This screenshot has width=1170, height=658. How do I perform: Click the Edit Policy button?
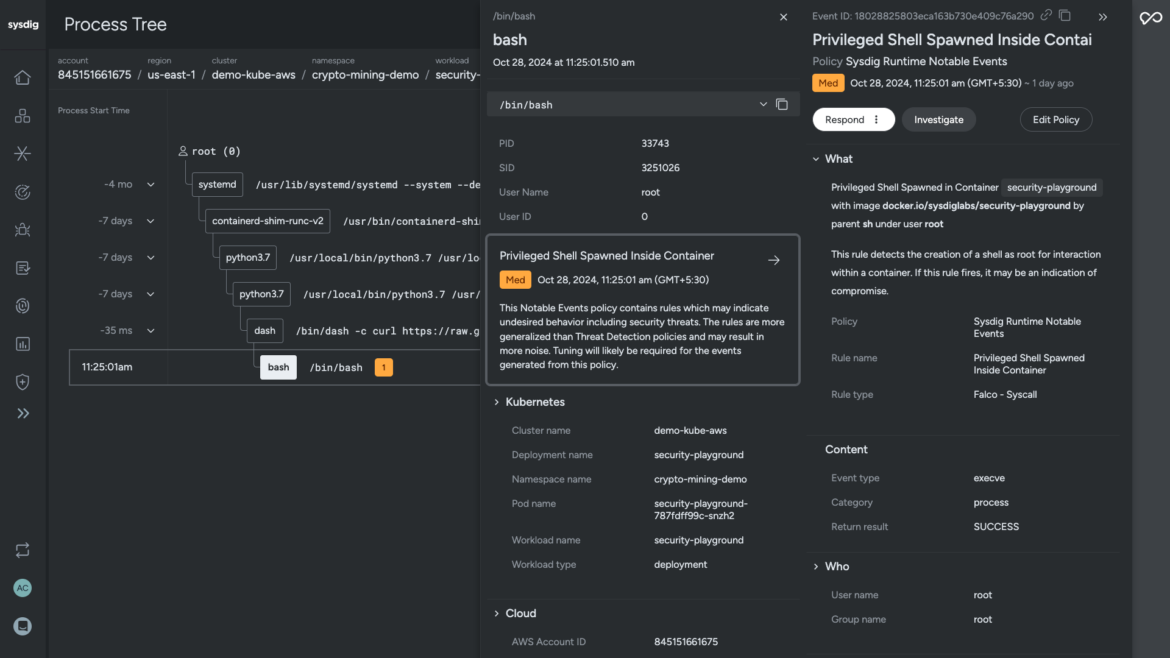point(1056,119)
